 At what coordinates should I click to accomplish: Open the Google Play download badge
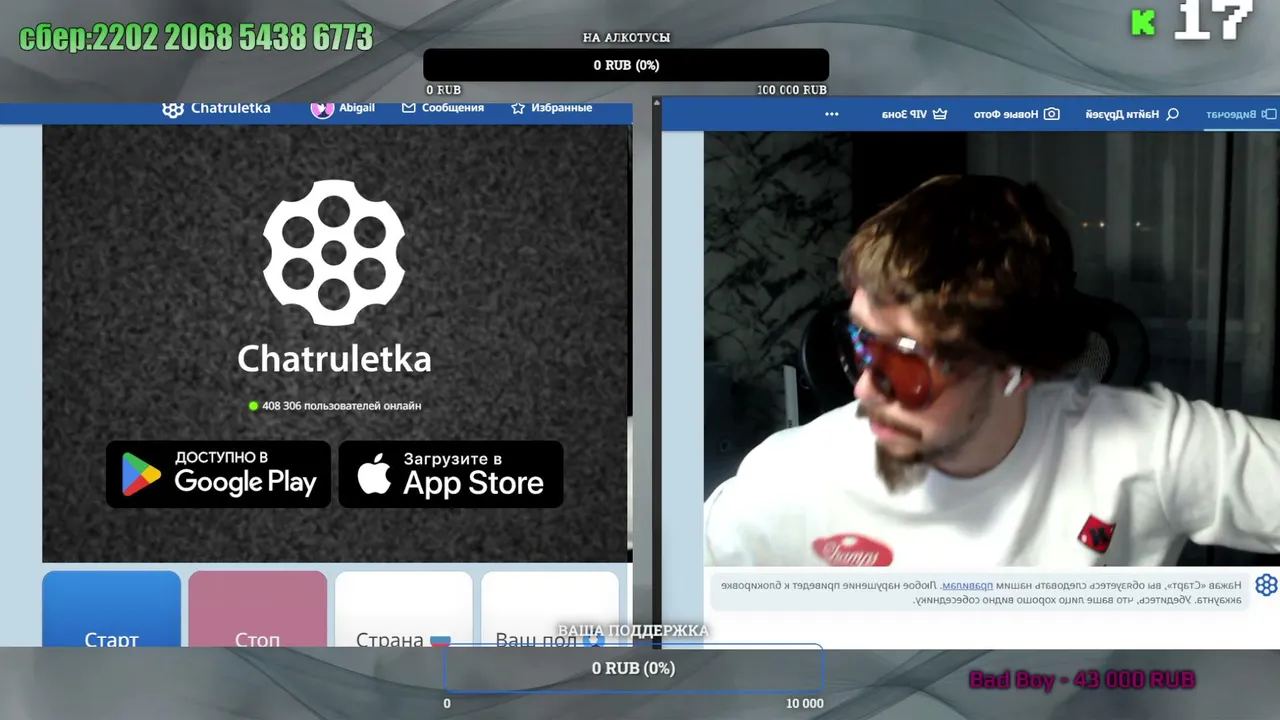tap(218, 474)
